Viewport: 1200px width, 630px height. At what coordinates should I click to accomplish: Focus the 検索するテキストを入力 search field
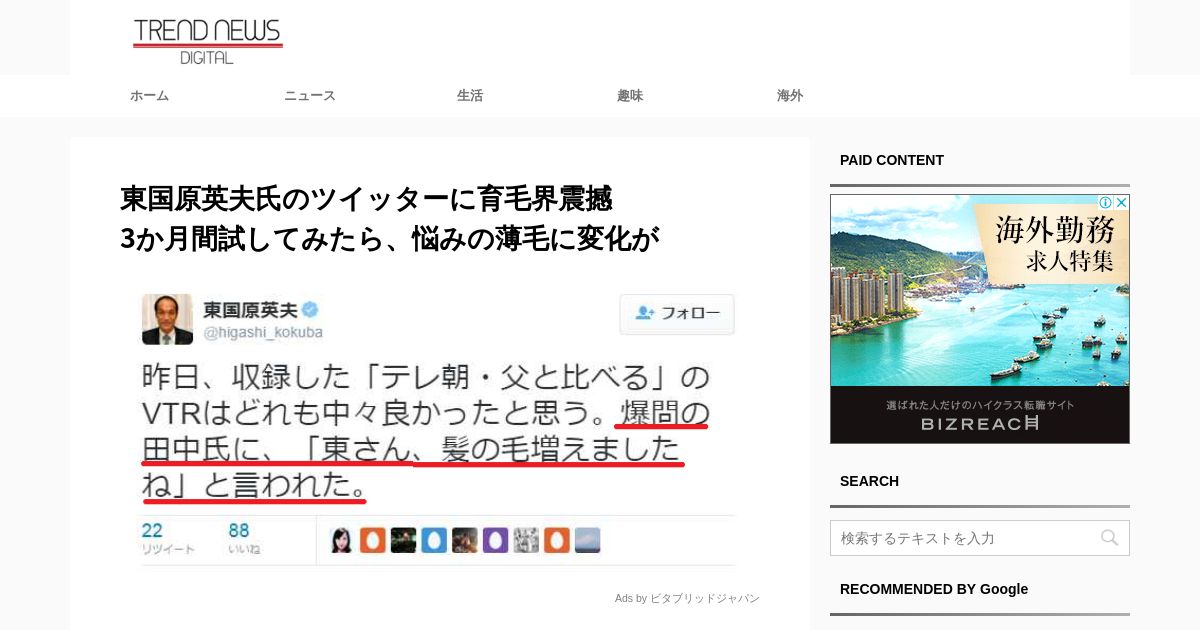click(x=980, y=538)
